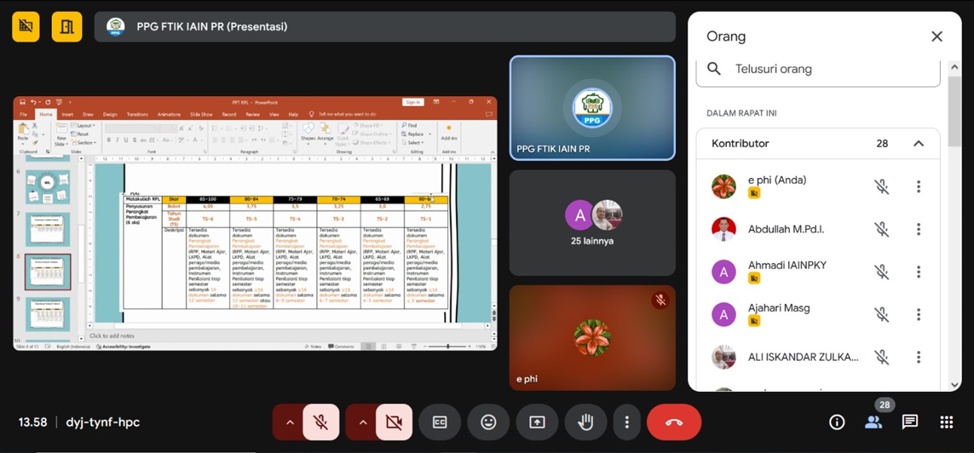Viewport: 974px width, 453px height.
Task: Expand audio settings arrow beside microphone
Action: (x=290, y=422)
